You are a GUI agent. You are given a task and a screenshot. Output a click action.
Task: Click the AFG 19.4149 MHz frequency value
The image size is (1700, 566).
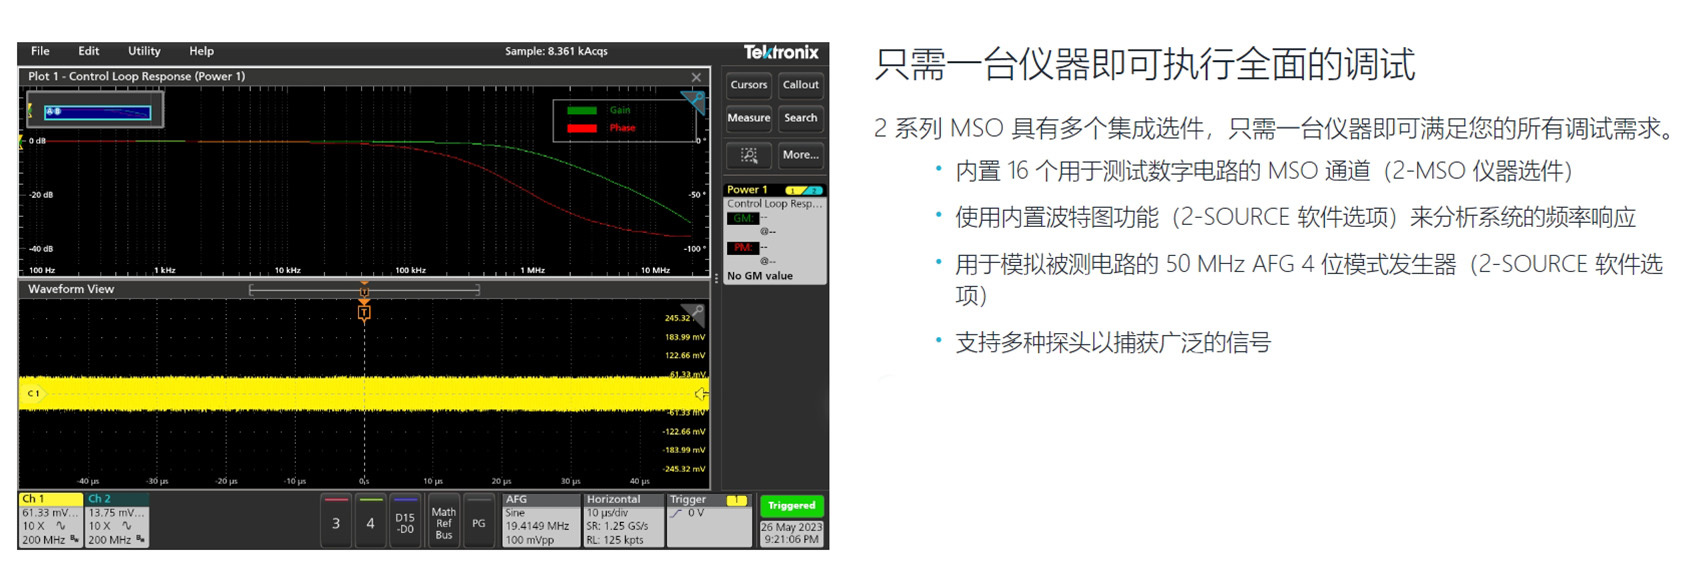coord(537,526)
